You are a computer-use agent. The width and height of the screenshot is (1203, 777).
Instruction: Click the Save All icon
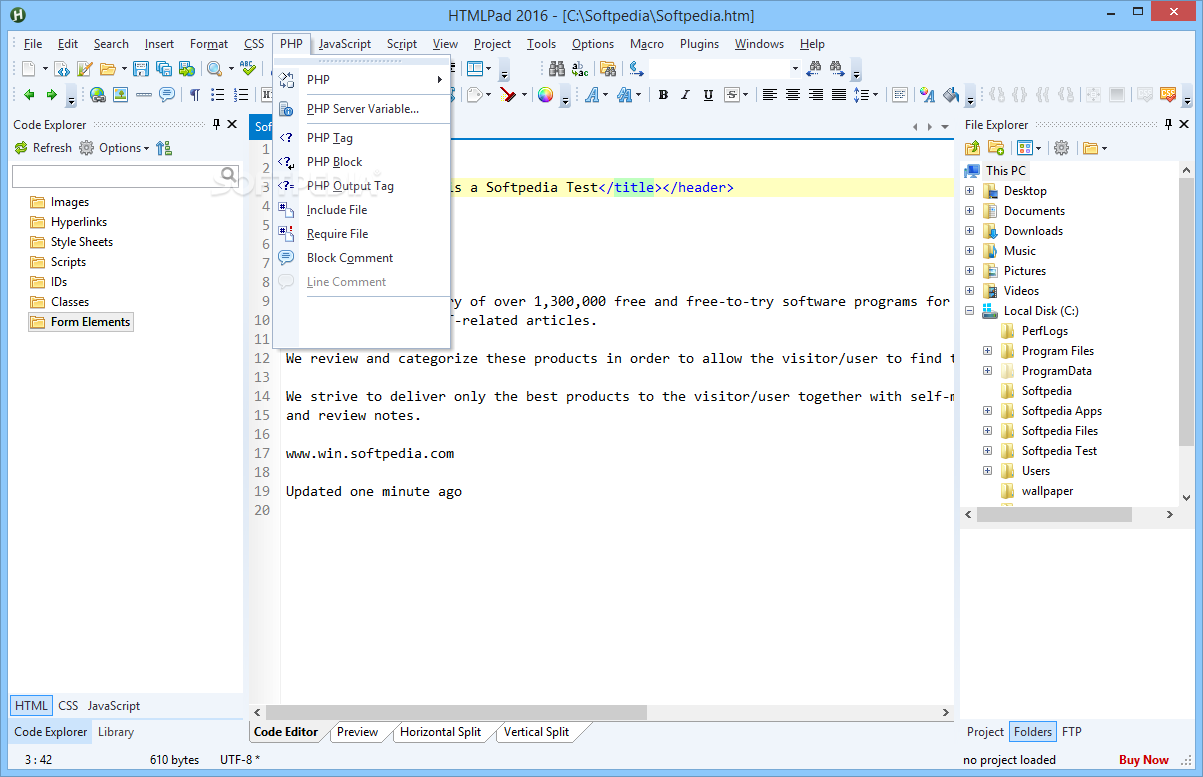click(x=163, y=69)
